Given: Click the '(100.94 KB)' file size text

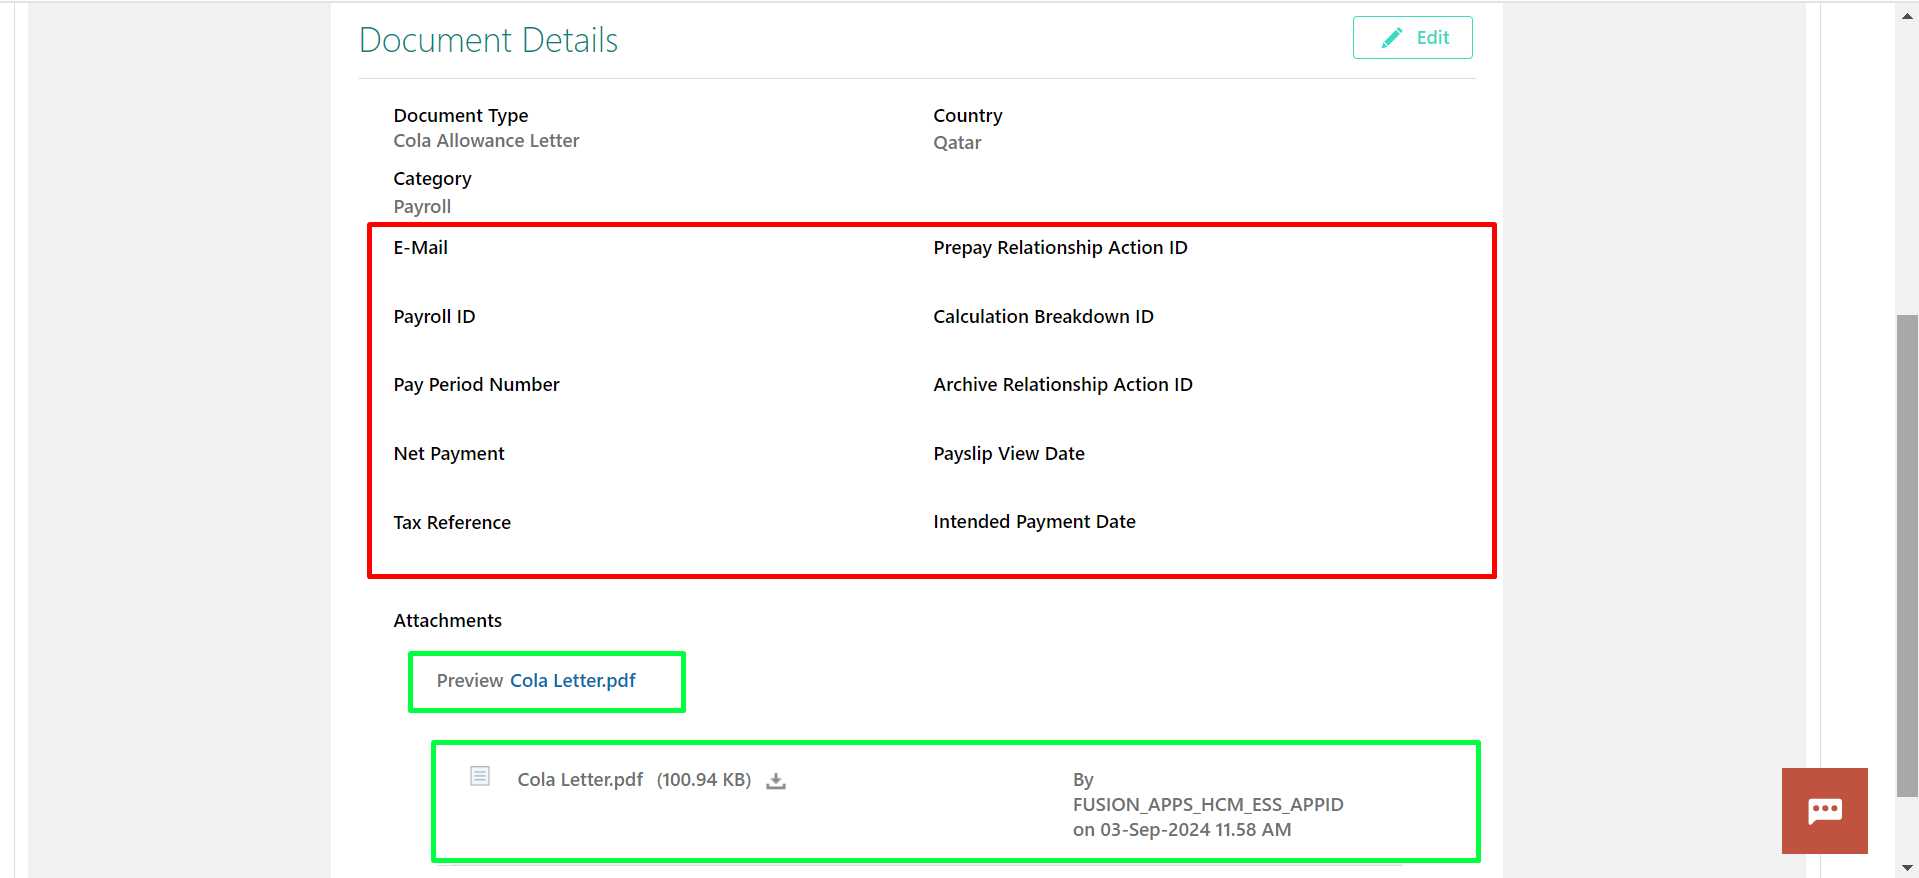Looking at the screenshot, I should (x=704, y=780).
